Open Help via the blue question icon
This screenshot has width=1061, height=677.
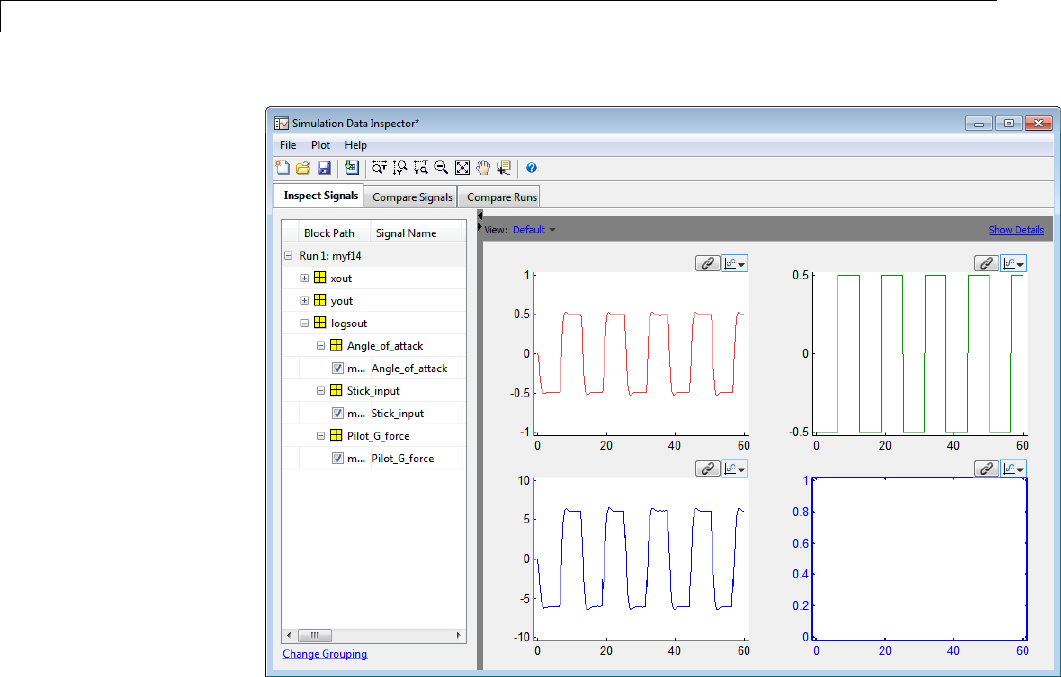(x=531, y=168)
